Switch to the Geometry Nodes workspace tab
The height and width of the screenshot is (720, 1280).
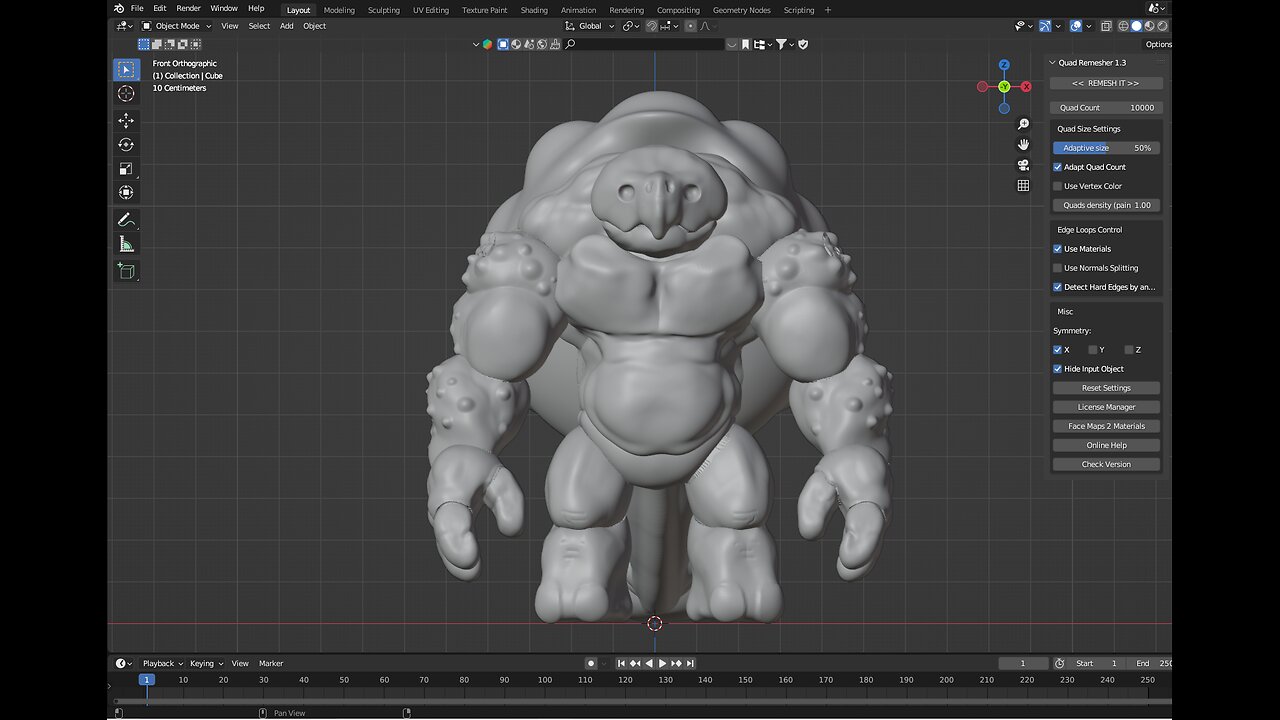[x=741, y=10]
